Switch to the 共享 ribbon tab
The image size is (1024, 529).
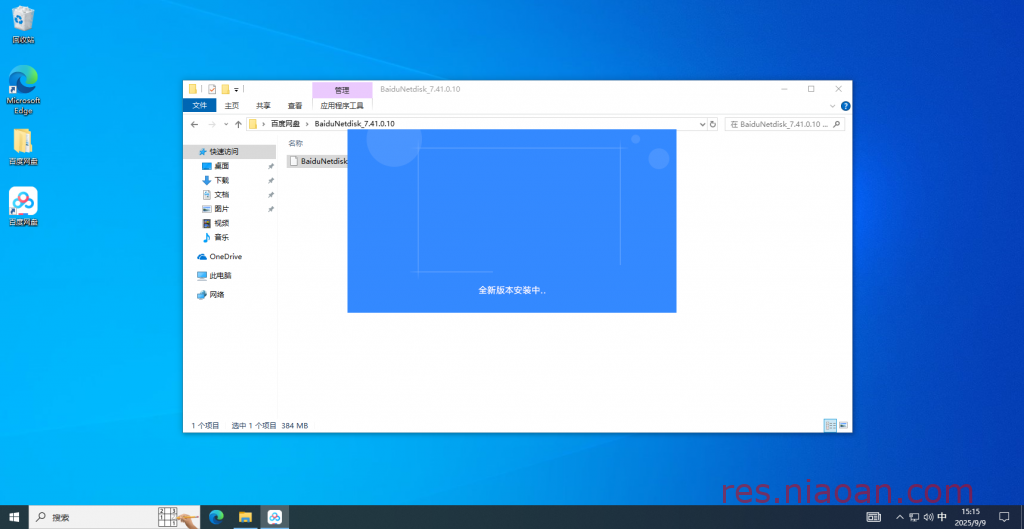(263, 105)
